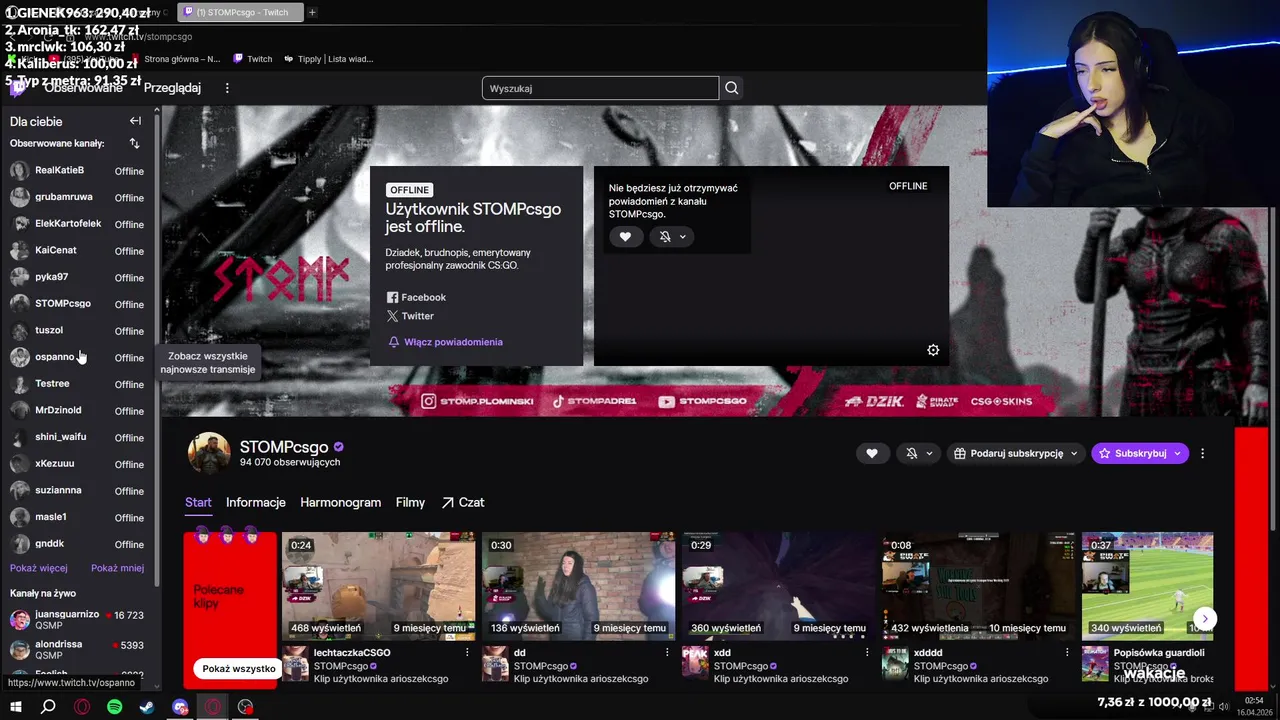Open STOMPcsgo Twitter link
Viewport: 1280px width, 720px height.
click(x=410, y=316)
